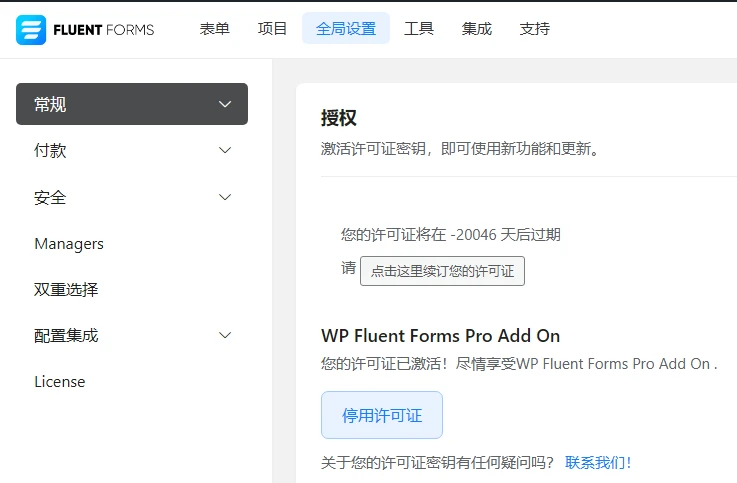Expand the 安全 section chevron
The height and width of the screenshot is (483, 737).
point(225,197)
